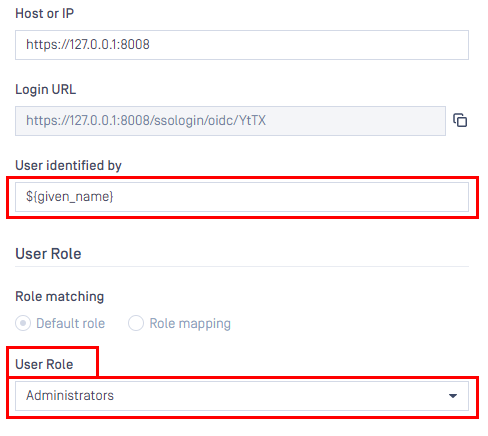This screenshot has height=436, width=488.
Task: Click the 'Administrators' text in the combo box
Action: coord(70,395)
